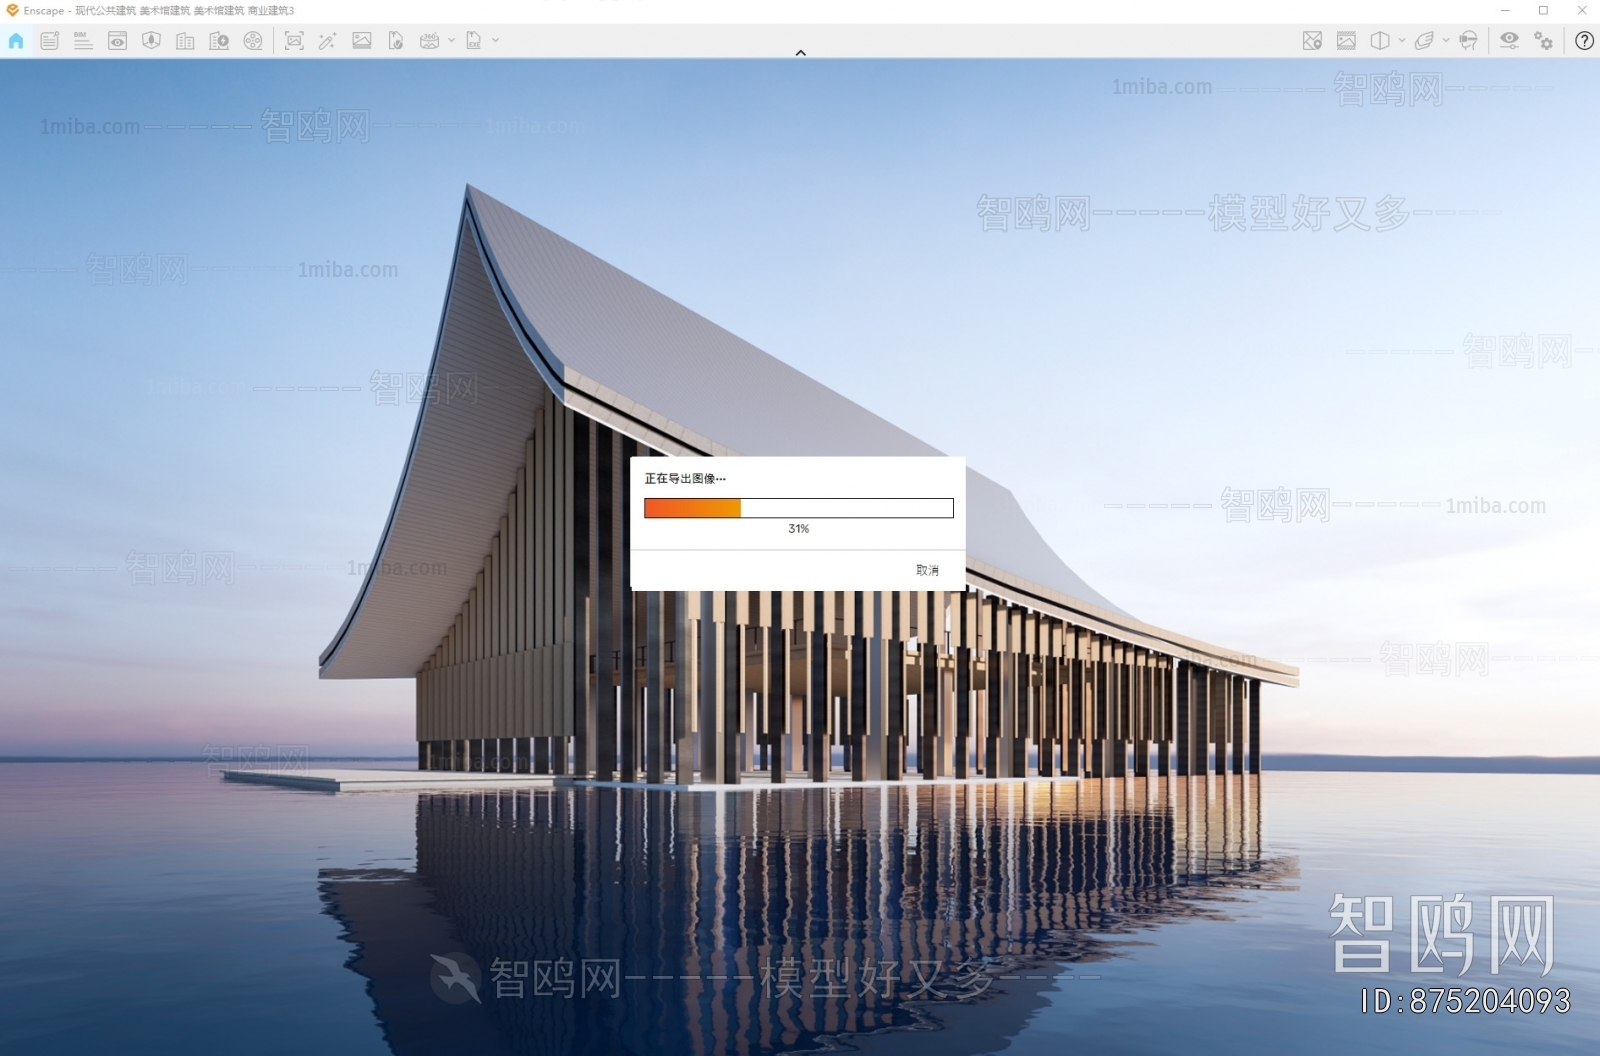This screenshot has height=1056, width=1600.
Task: Open Enscape general settings gears
Action: [x=1543, y=41]
